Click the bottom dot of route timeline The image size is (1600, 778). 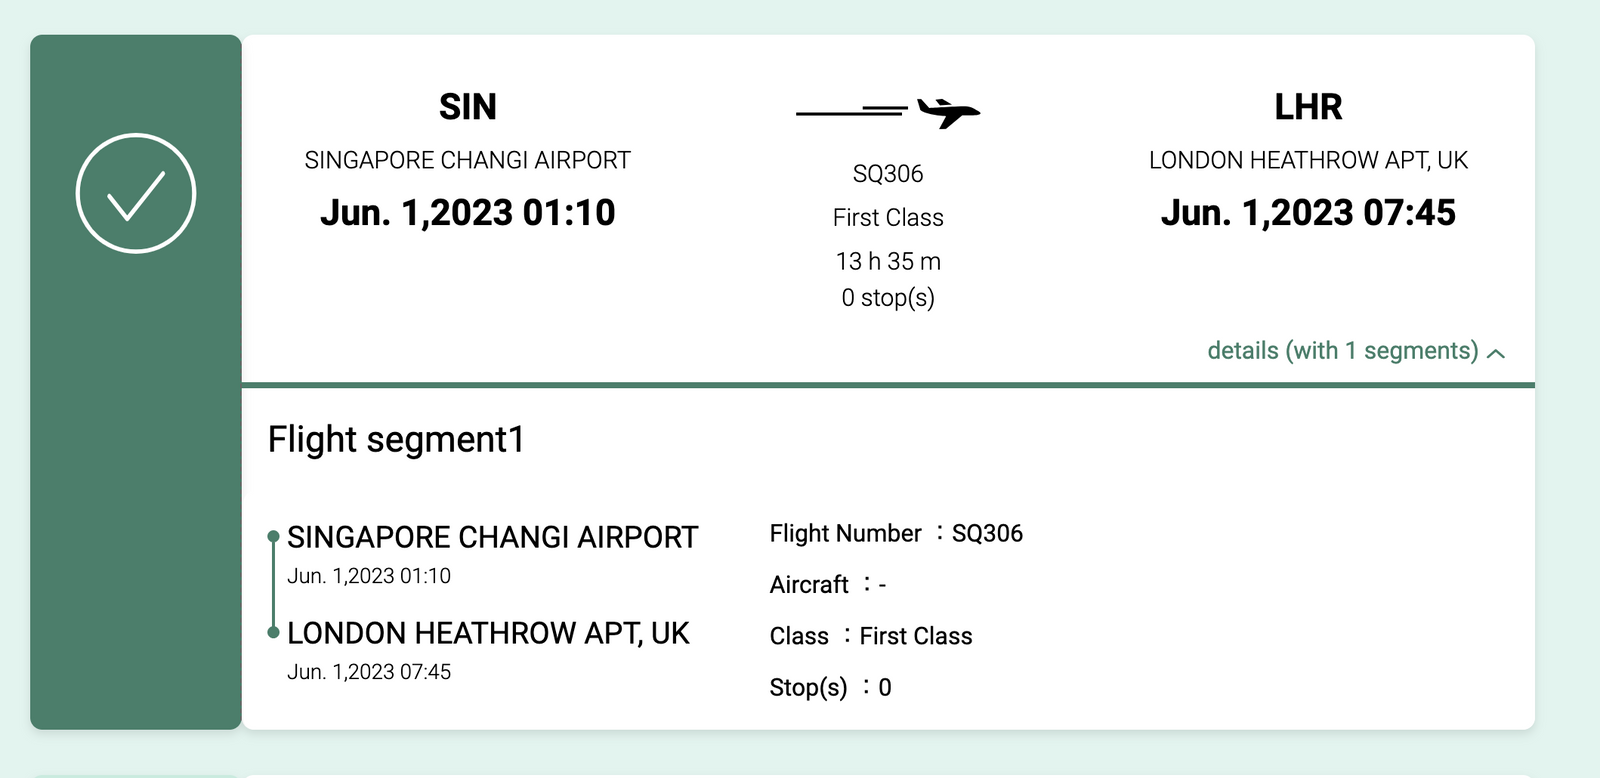point(273,632)
